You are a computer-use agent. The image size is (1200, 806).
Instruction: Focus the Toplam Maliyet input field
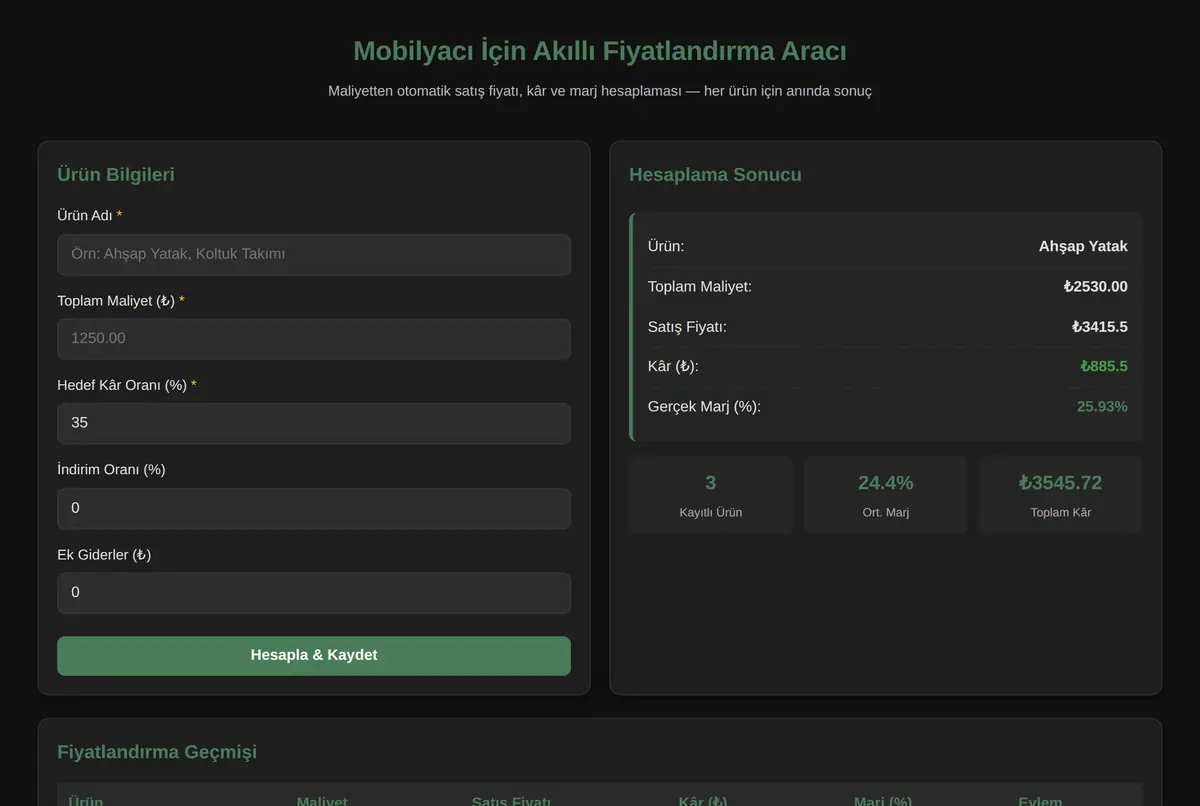(x=314, y=339)
